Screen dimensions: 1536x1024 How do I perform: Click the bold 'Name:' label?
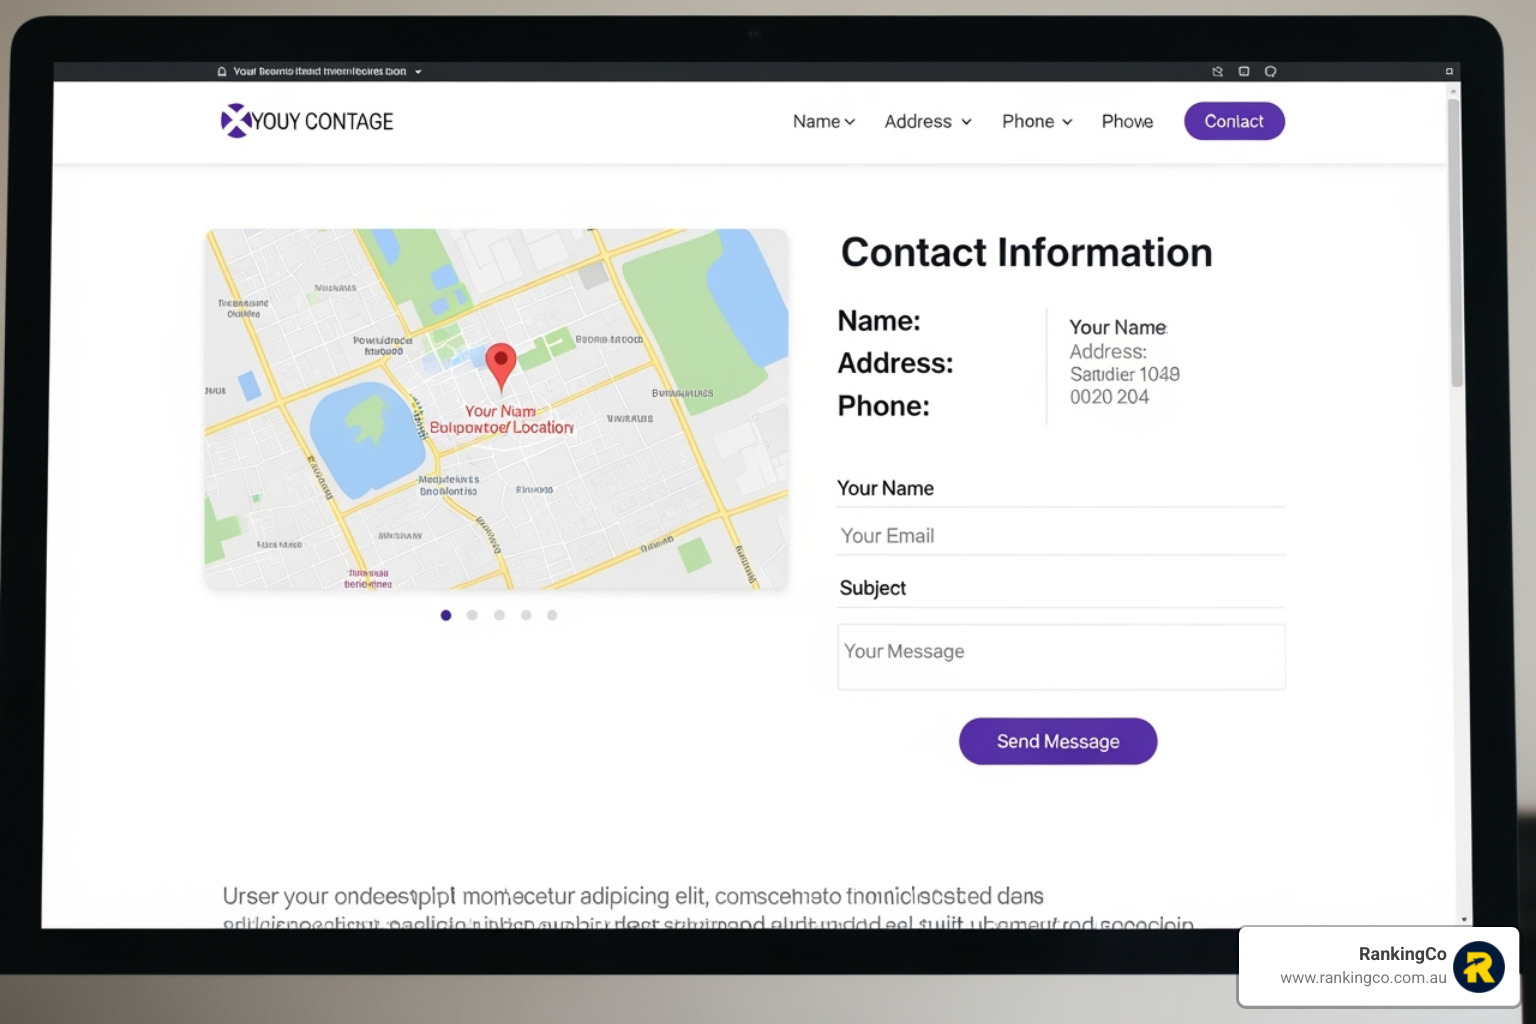(x=879, y=321)
